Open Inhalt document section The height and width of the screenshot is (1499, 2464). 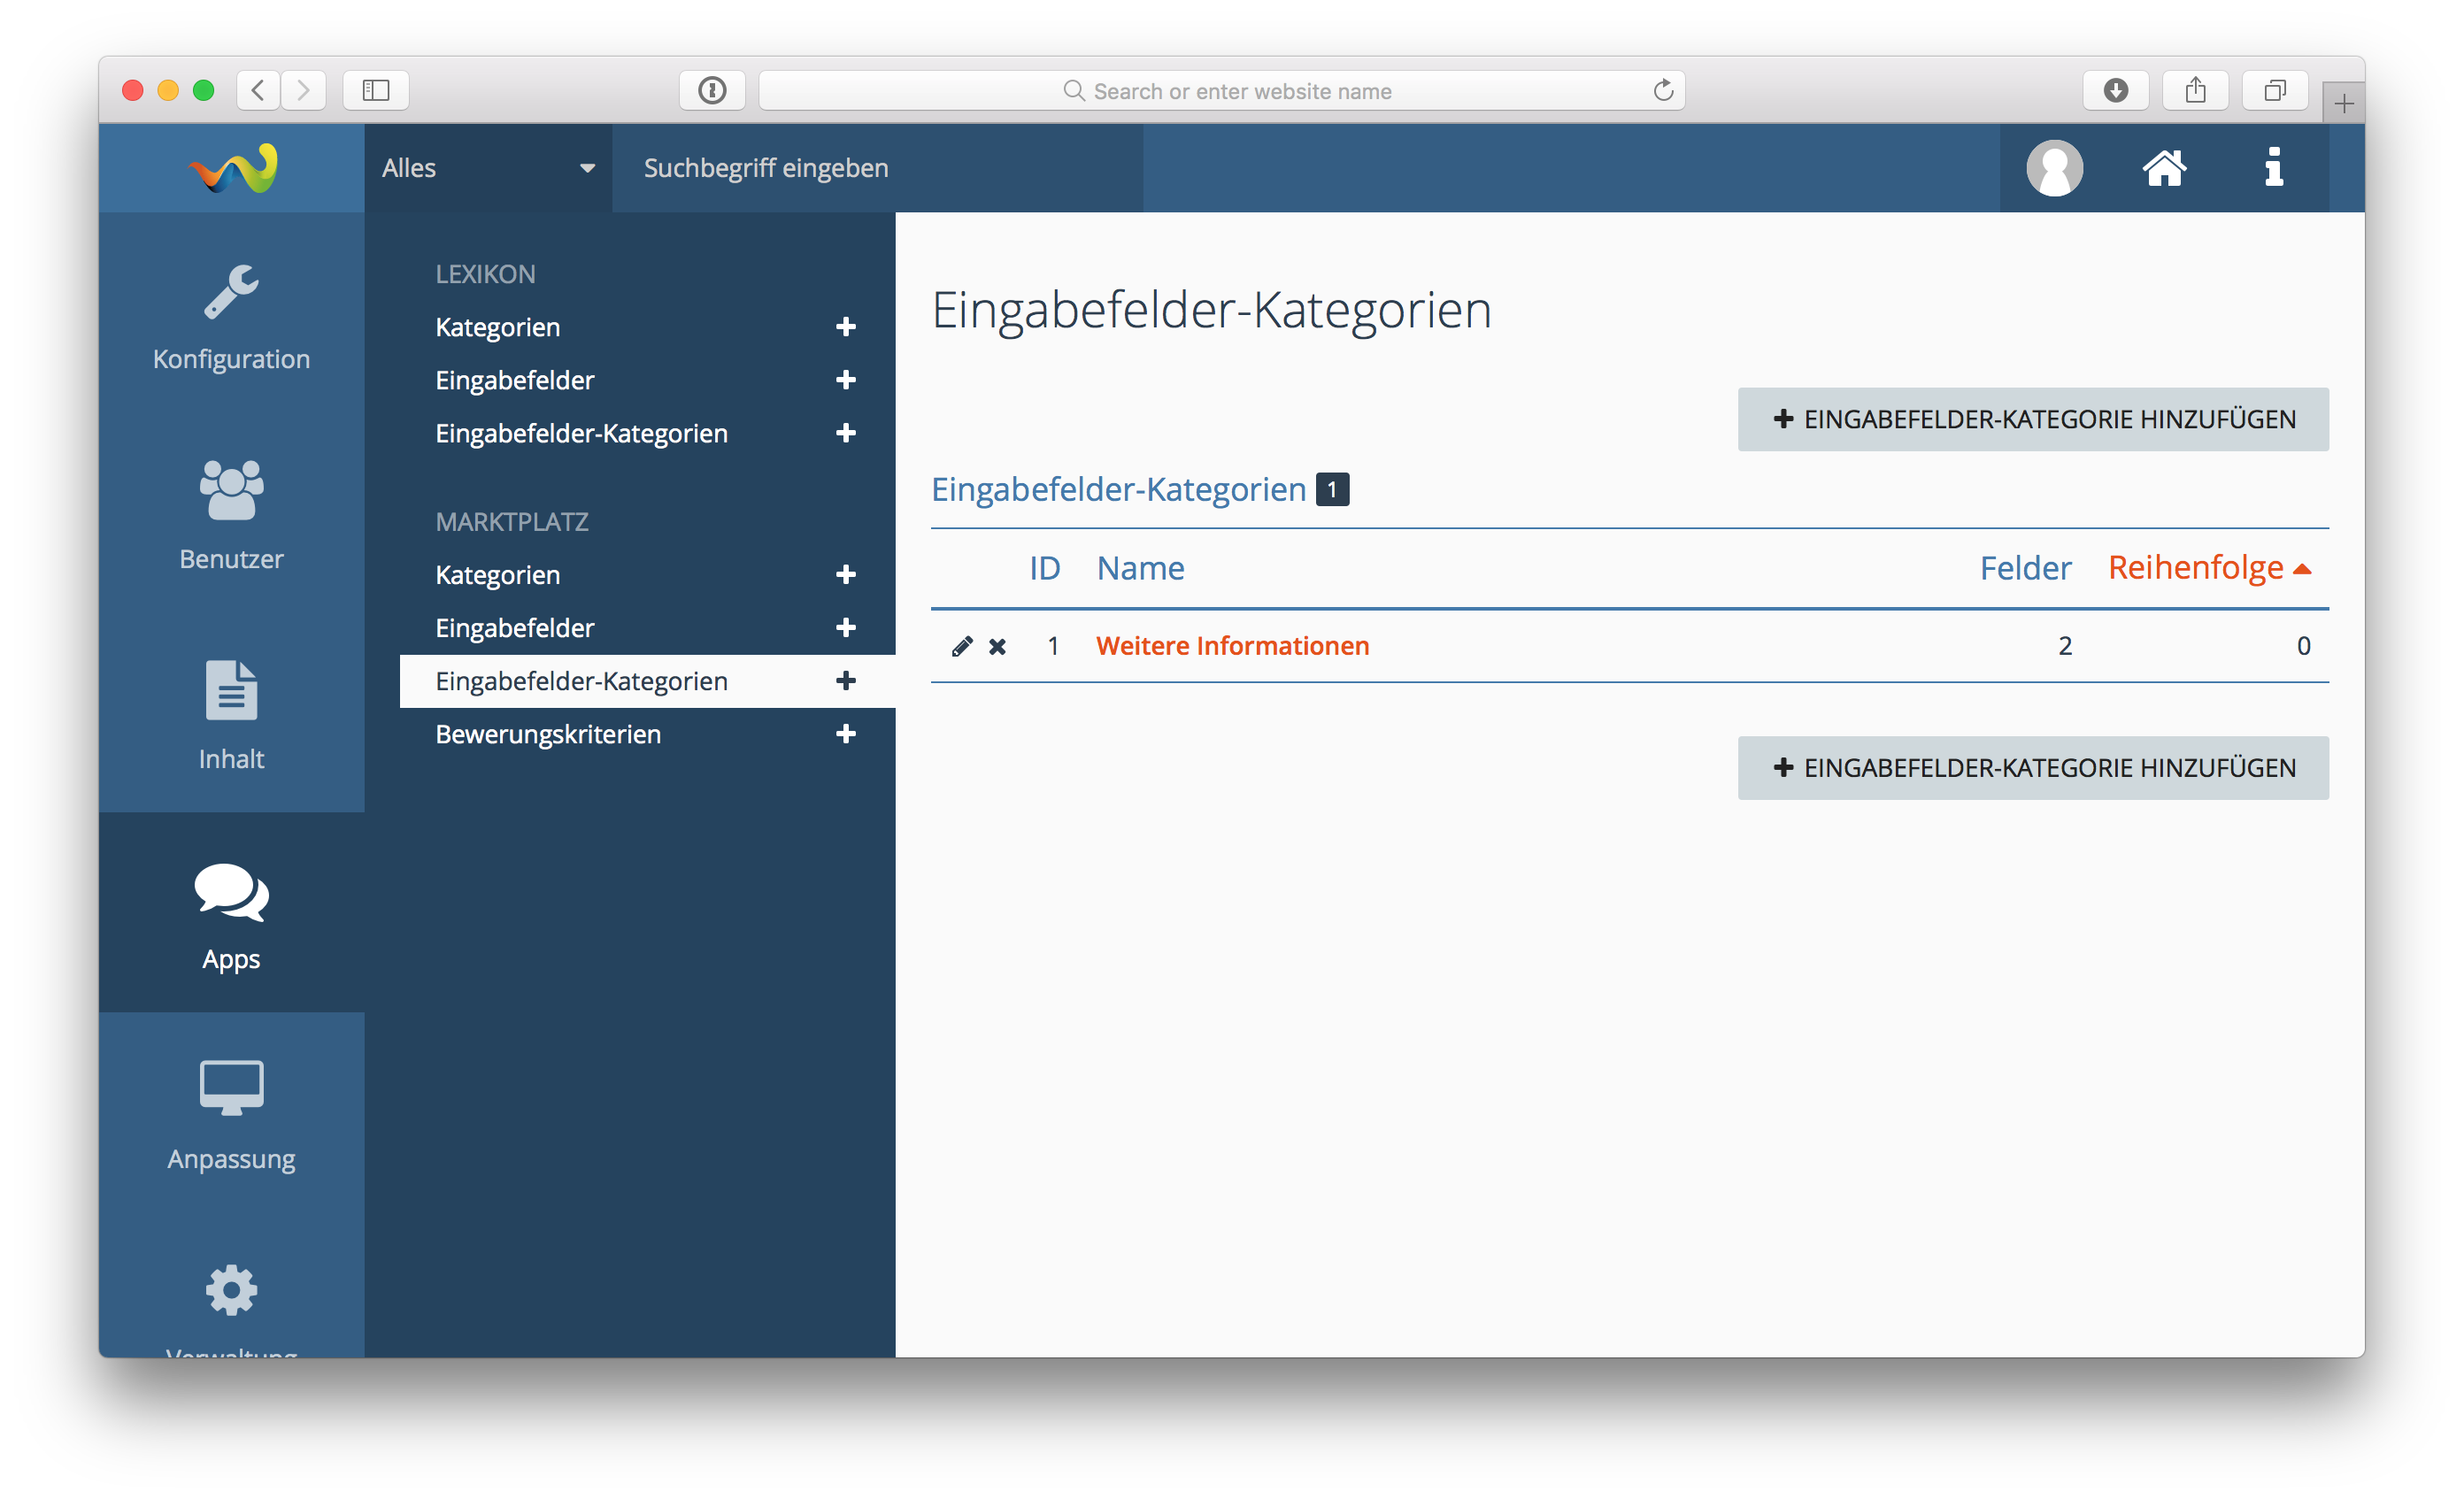pos(231,715)
